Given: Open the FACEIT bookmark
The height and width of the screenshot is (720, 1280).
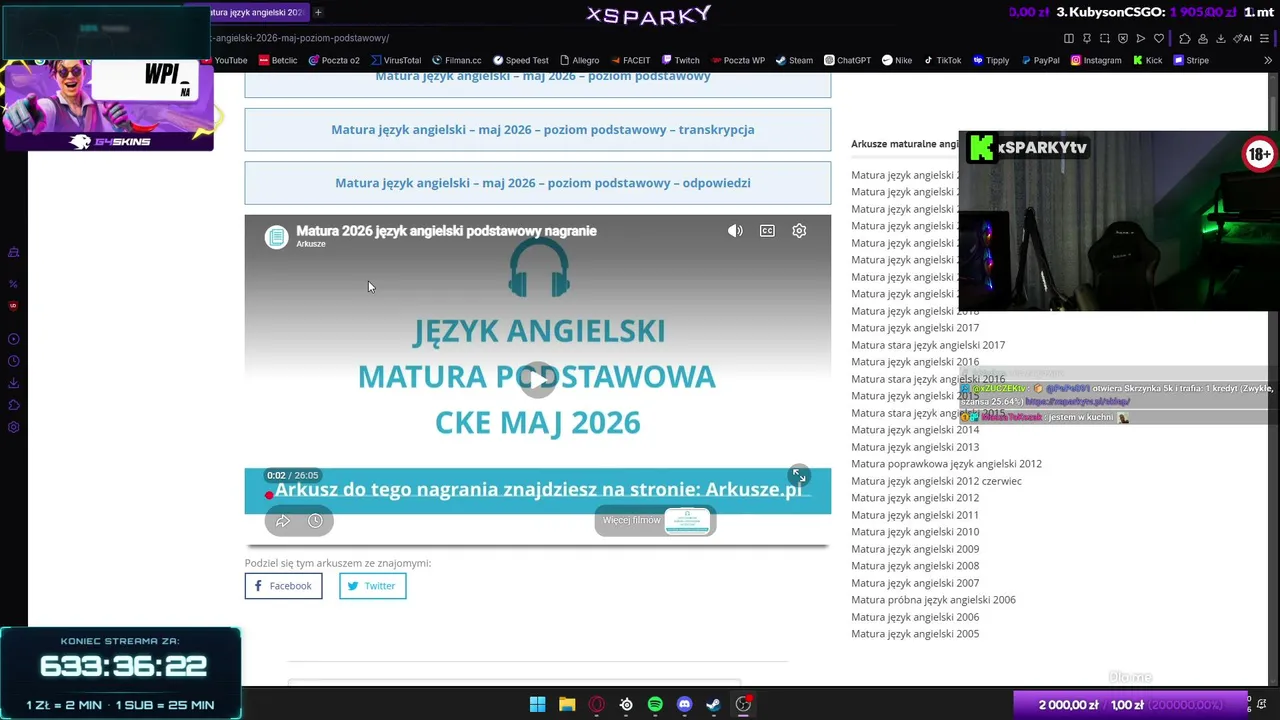Looking at the screenshot, I should tap(630, 60).
